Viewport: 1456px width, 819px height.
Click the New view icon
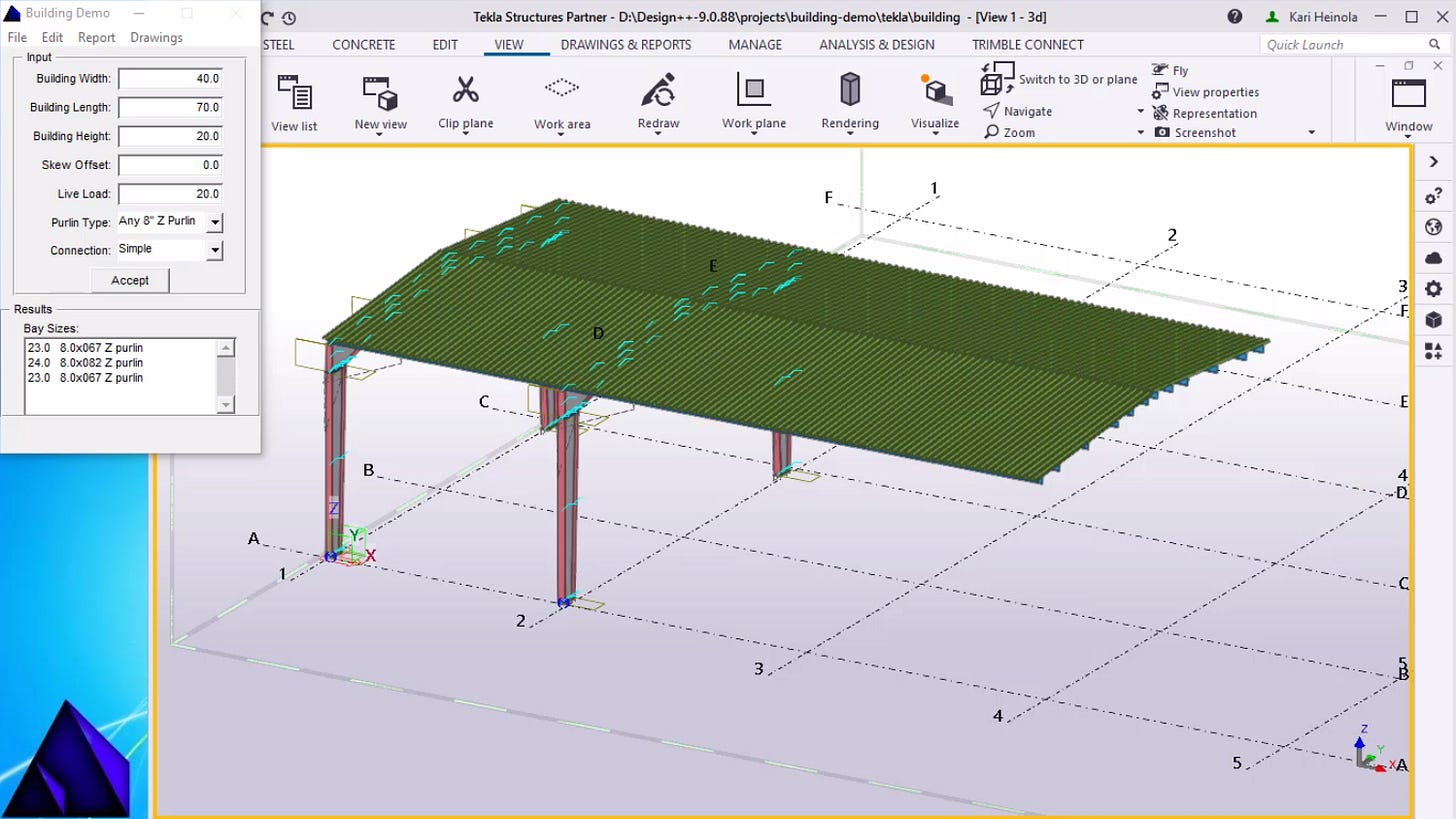[380, 93]
